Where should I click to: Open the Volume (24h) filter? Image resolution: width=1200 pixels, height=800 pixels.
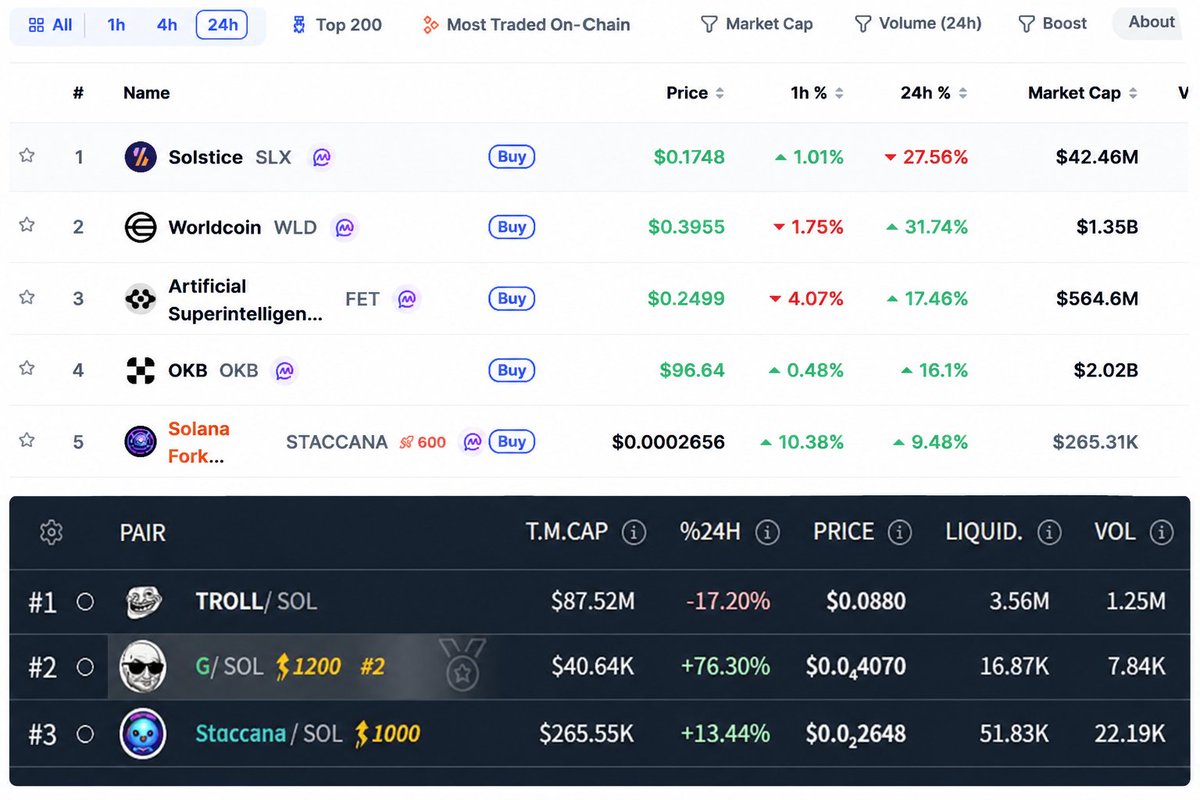click(917, 23)
